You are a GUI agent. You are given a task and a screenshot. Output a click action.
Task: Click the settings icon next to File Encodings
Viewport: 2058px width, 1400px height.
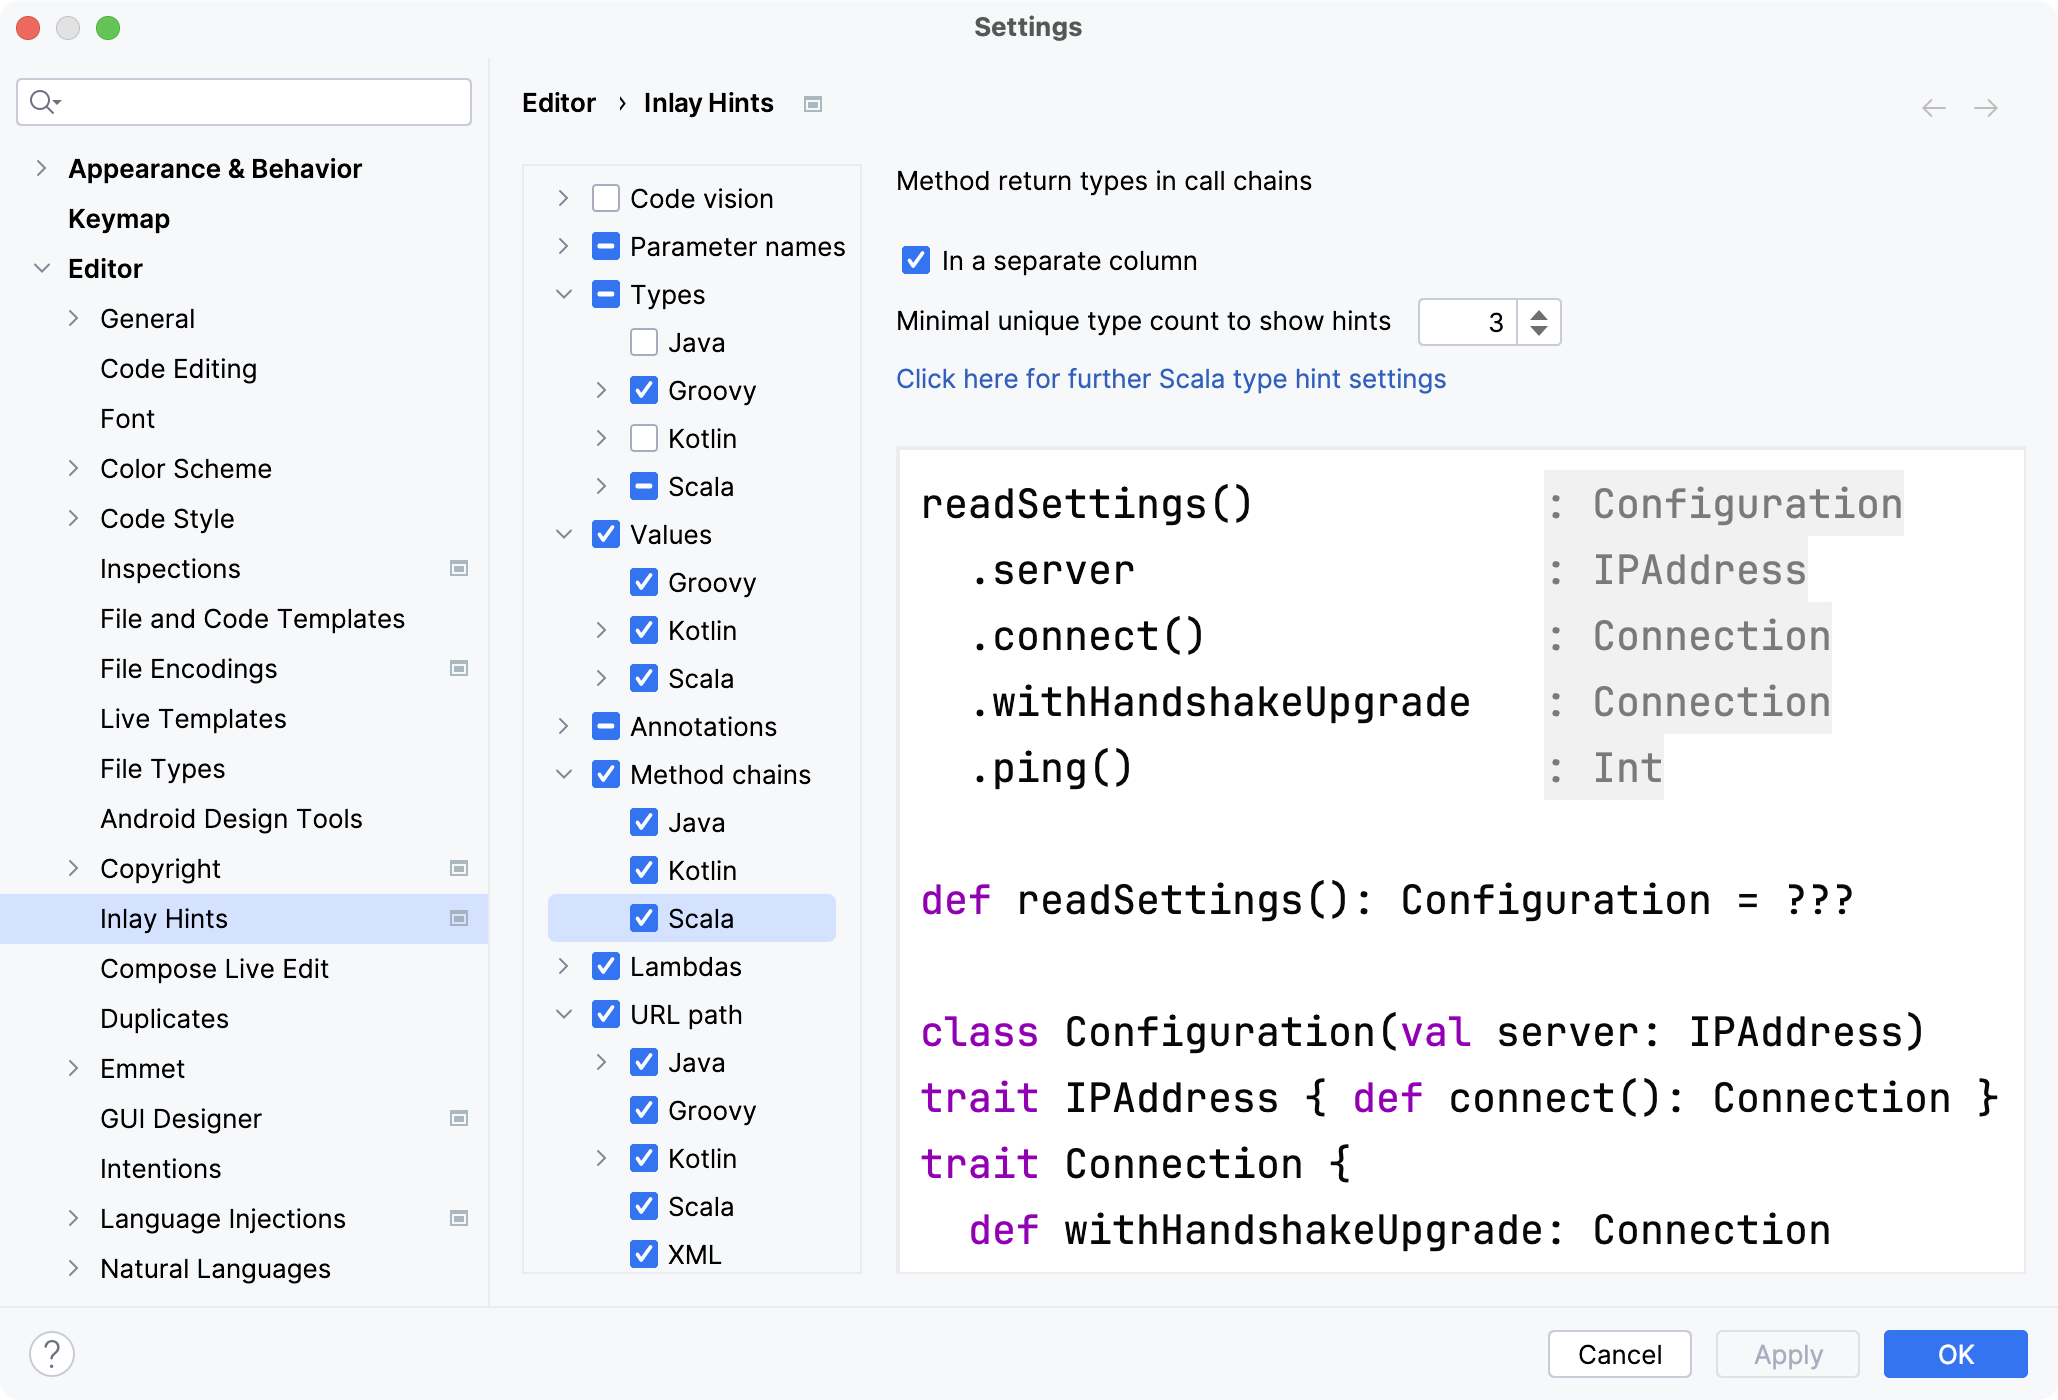(x=459, y=668)
